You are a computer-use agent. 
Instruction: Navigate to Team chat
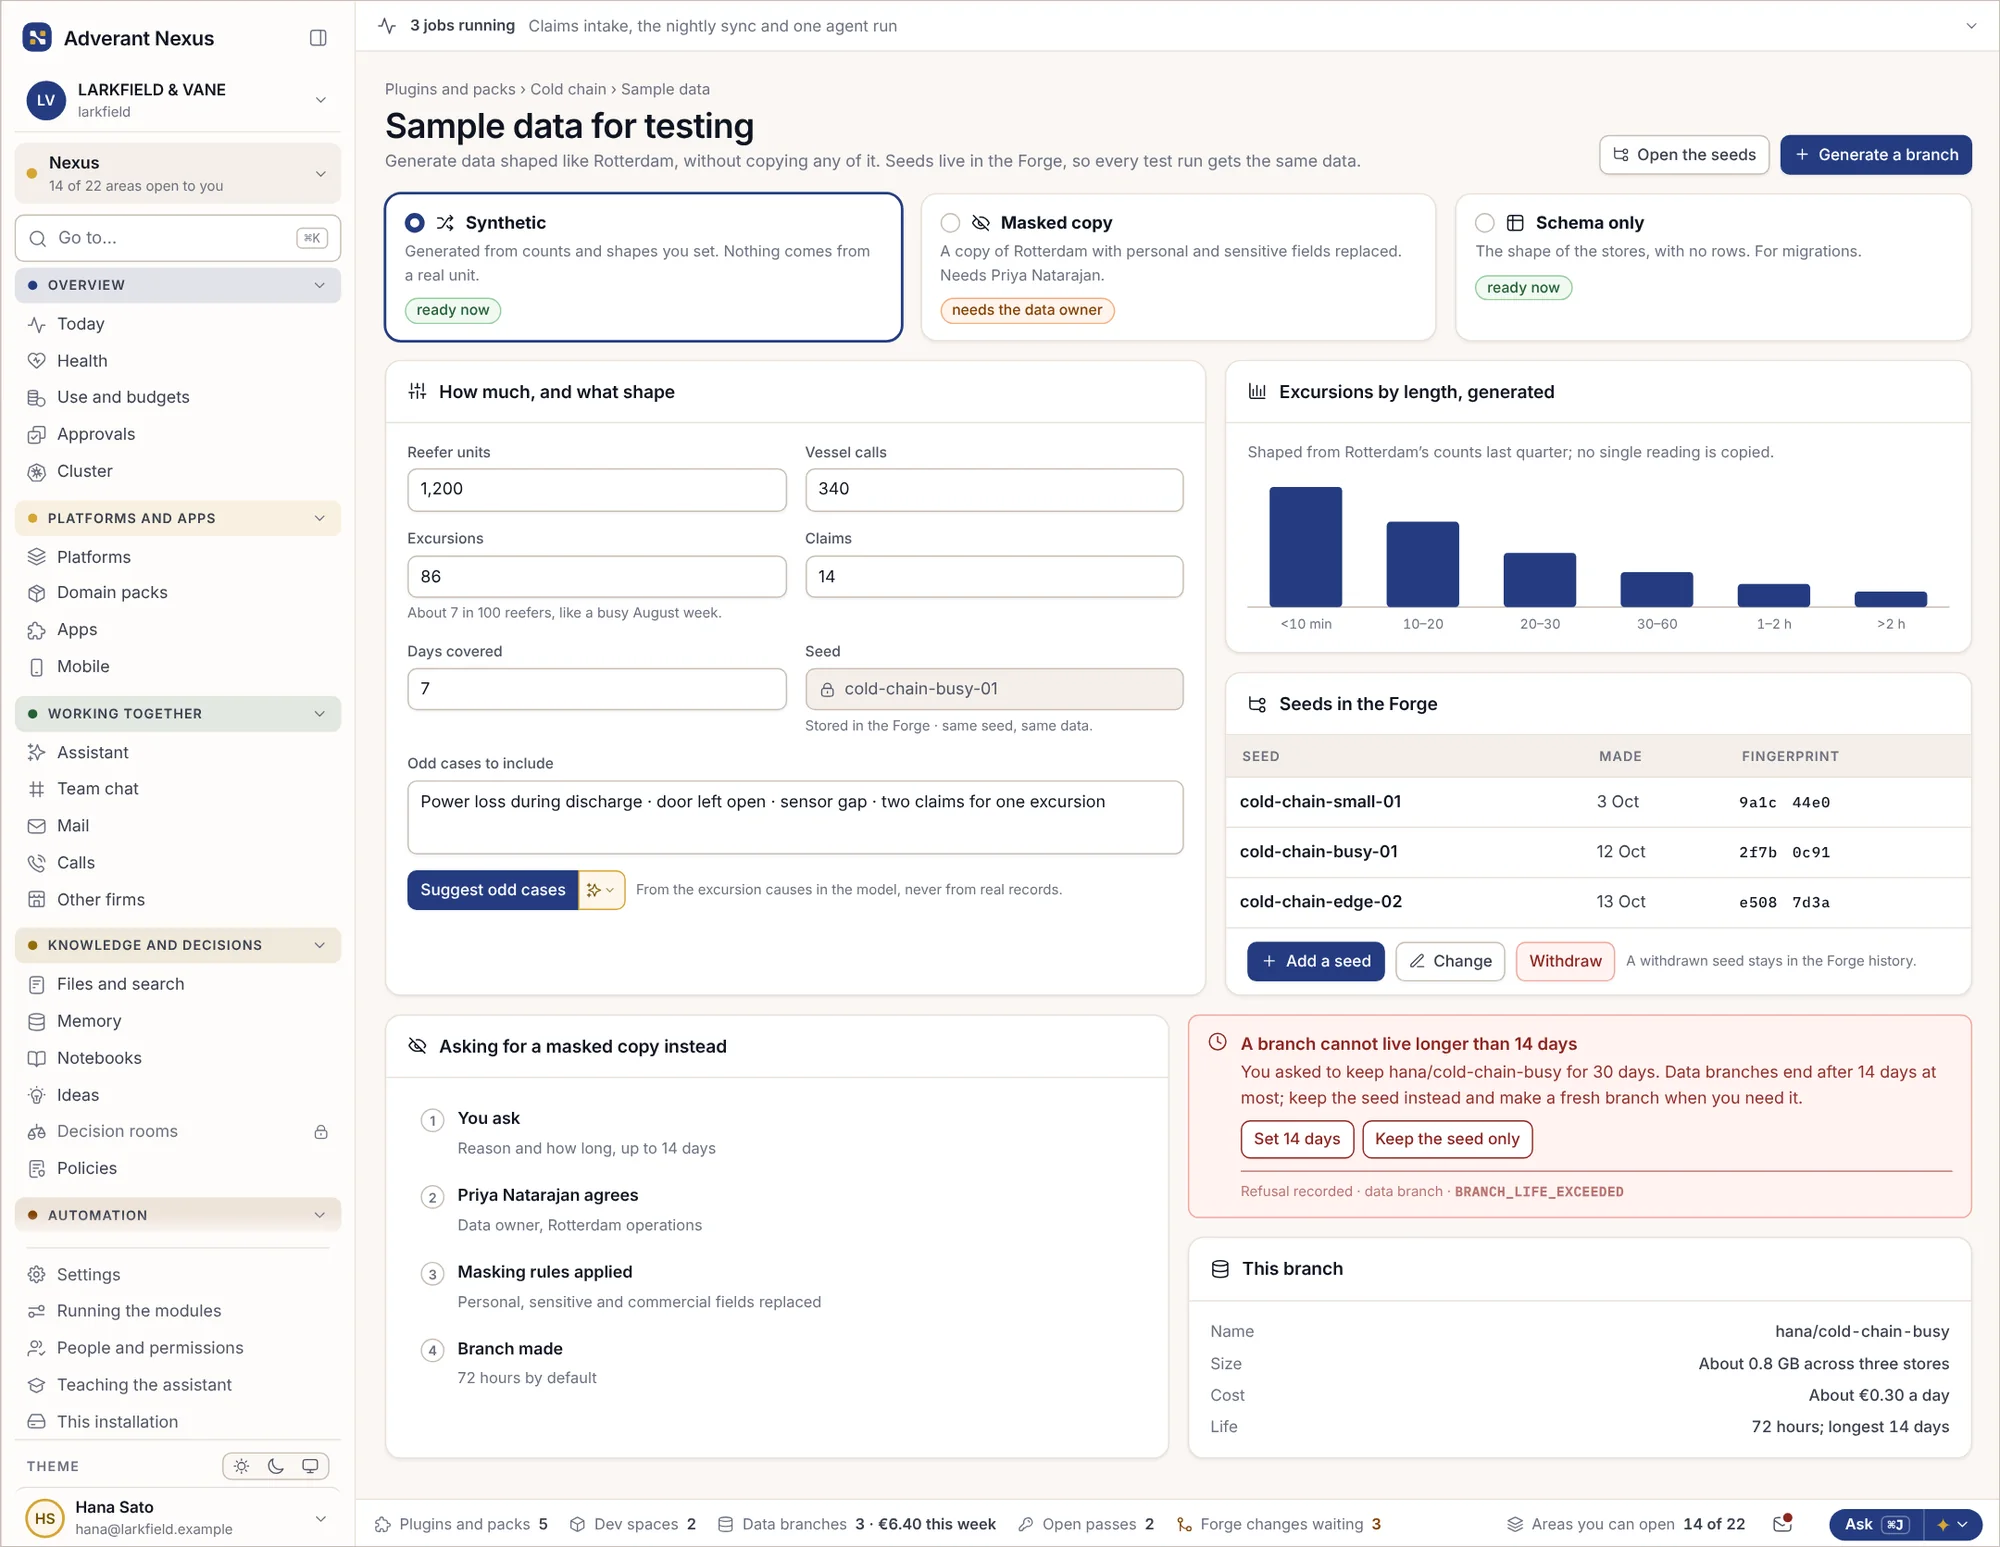pos(98,789)
